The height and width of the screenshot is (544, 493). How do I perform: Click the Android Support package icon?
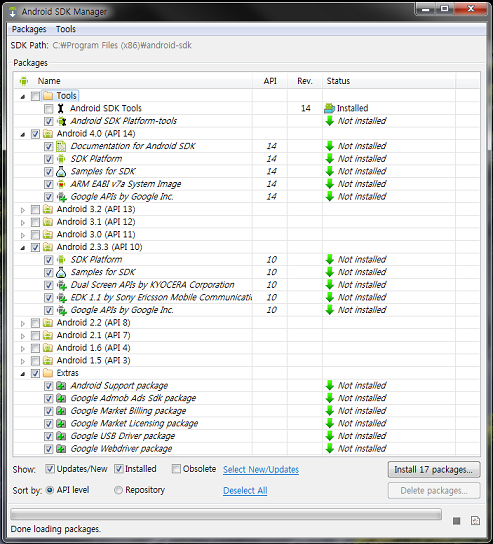tap(61, 386)
